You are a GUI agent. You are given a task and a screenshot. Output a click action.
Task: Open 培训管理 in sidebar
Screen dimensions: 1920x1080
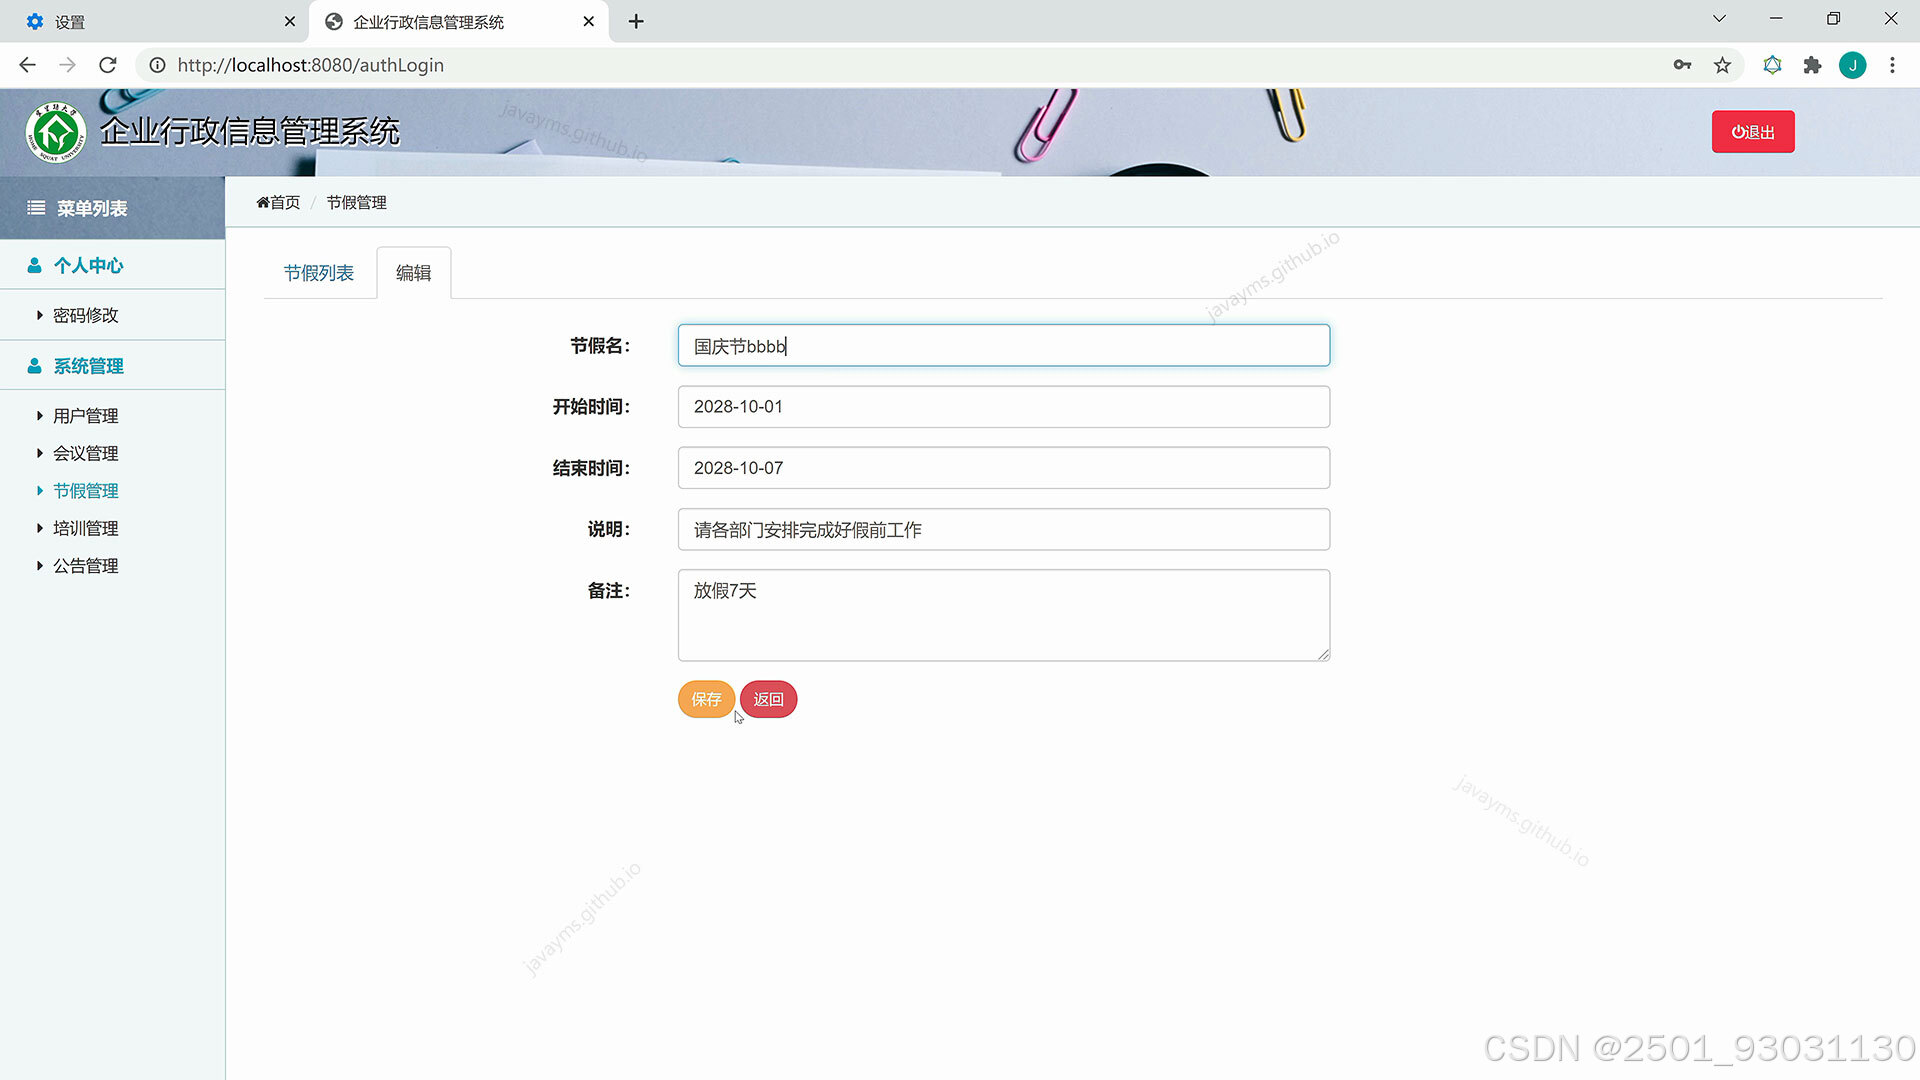tap(85, 528)
